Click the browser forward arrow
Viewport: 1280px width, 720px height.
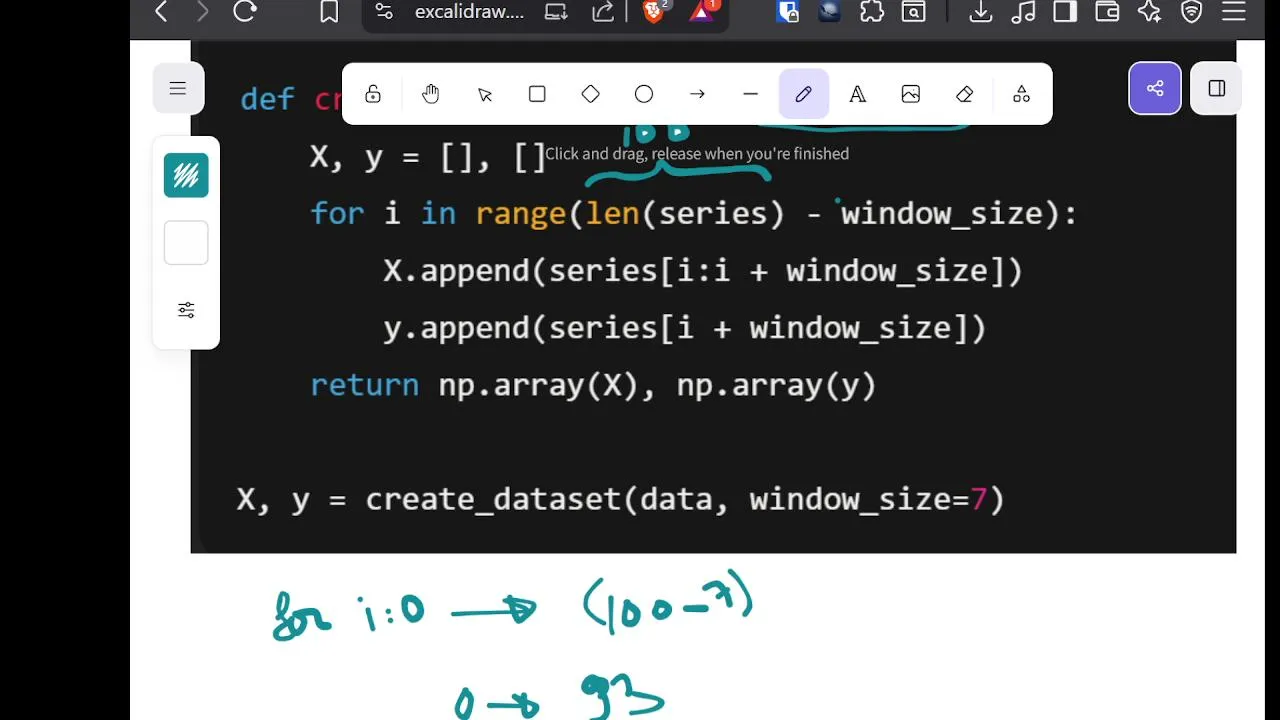(203, 12)
